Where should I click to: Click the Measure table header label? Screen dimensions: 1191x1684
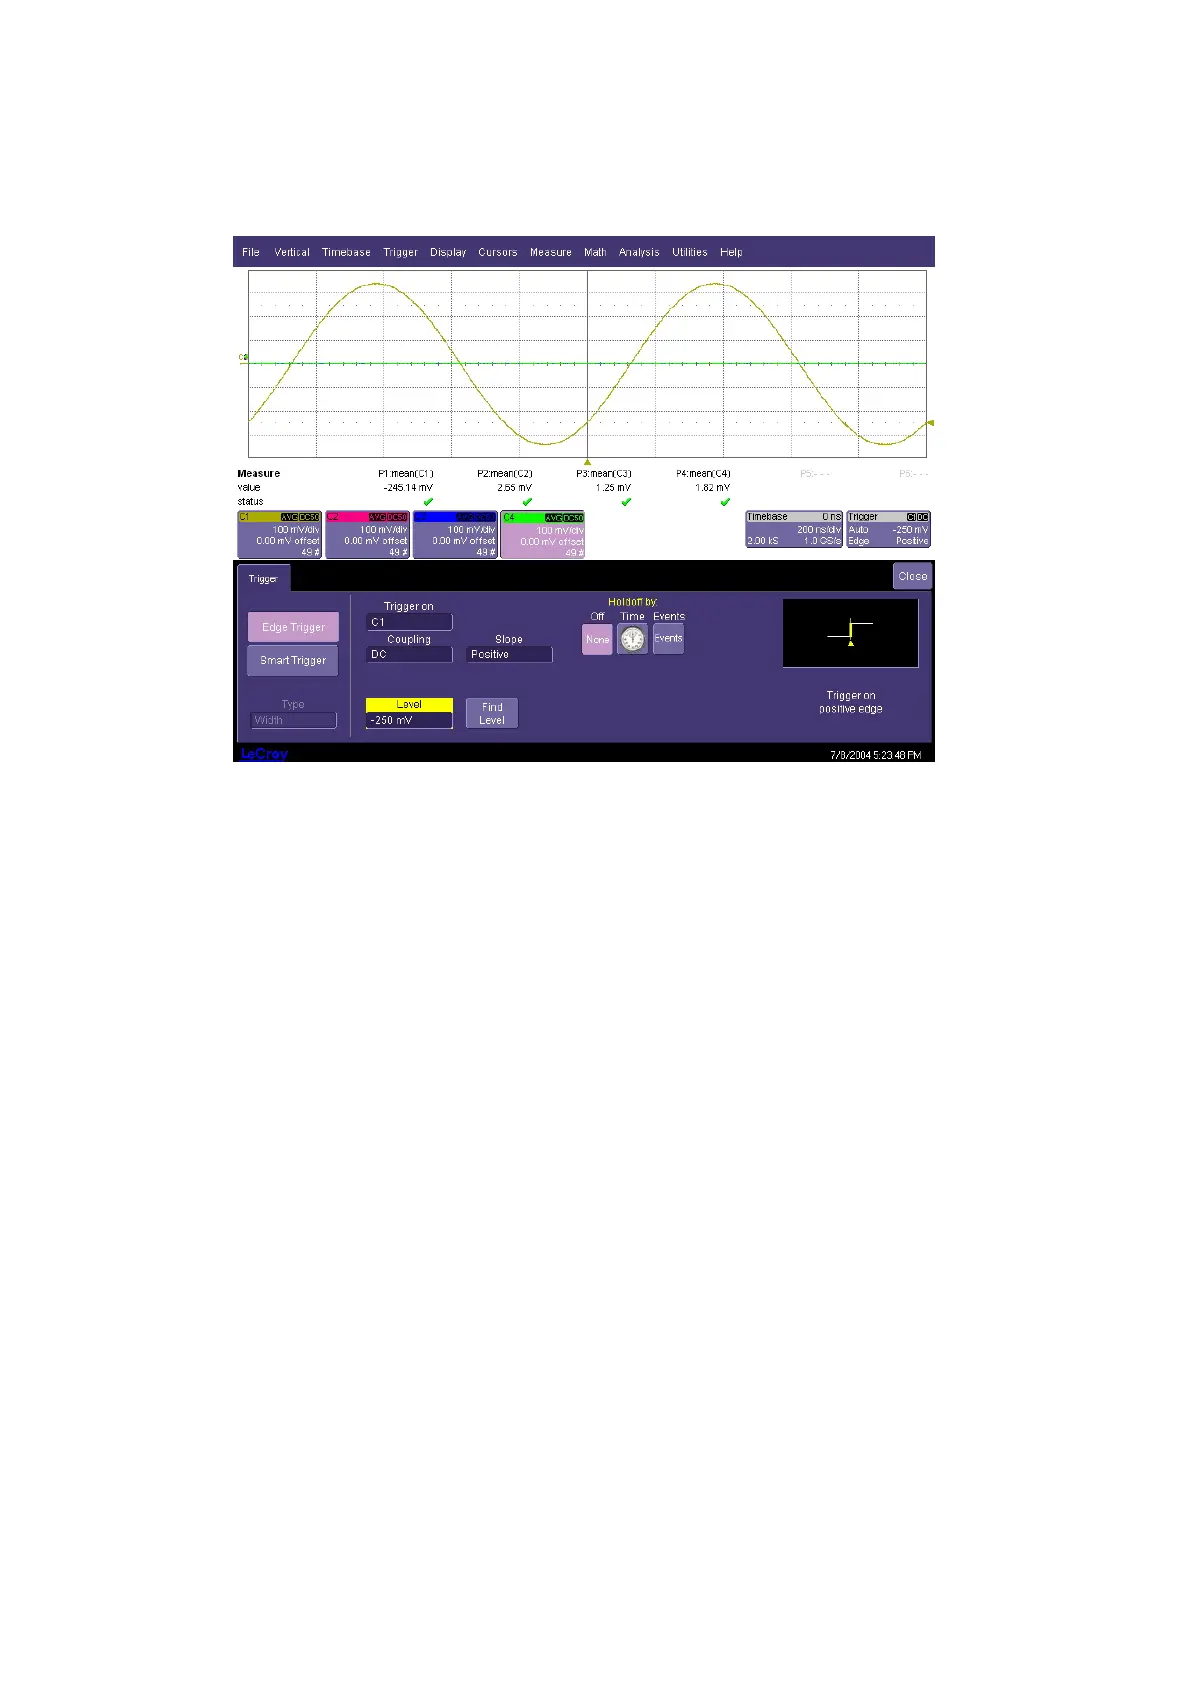(258, 474)
